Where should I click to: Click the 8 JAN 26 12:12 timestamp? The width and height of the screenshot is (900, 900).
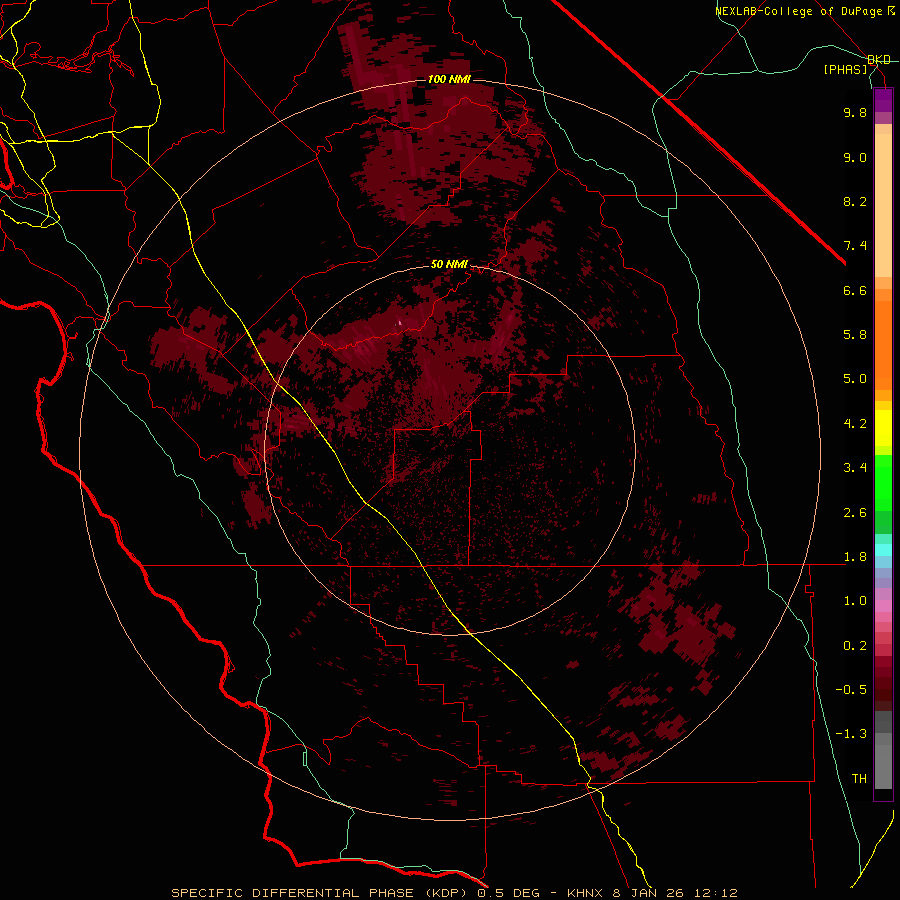tap(675, 893)
